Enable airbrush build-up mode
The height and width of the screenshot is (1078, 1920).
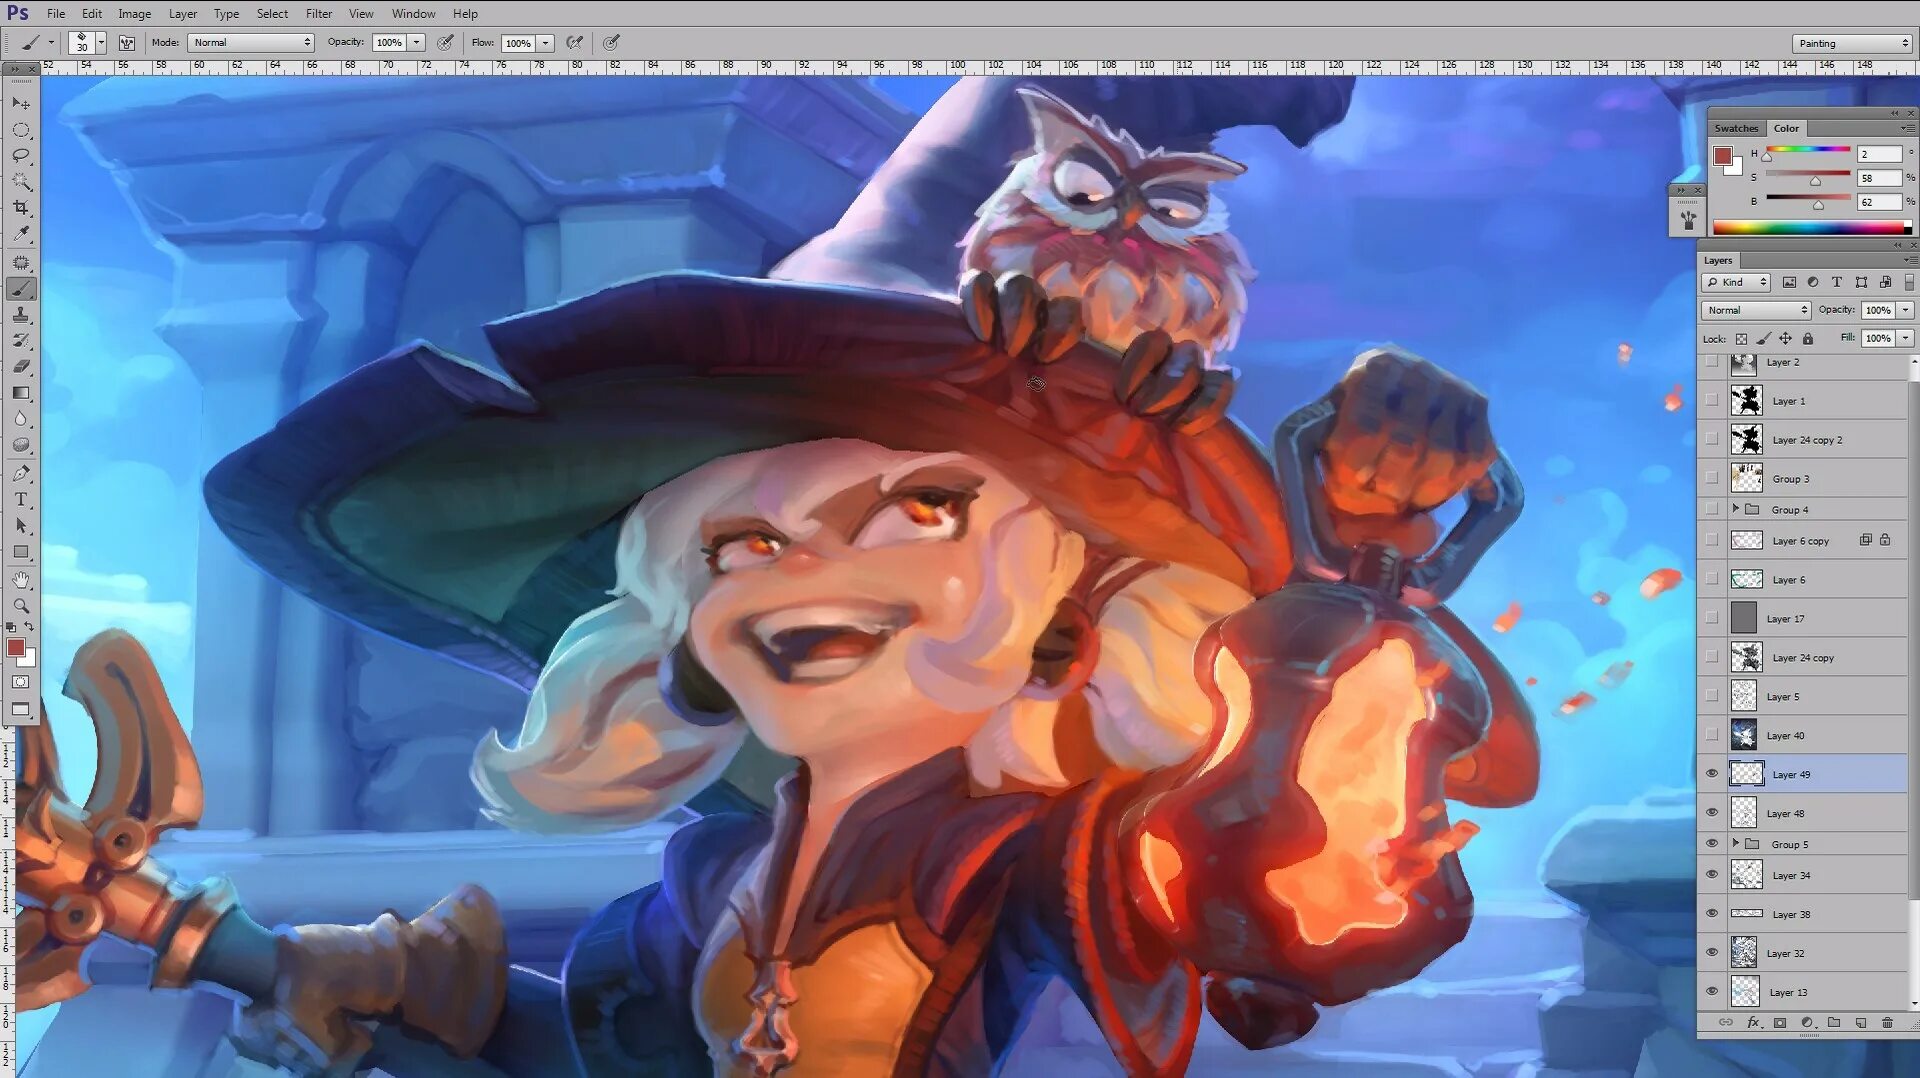click(574, 43)
